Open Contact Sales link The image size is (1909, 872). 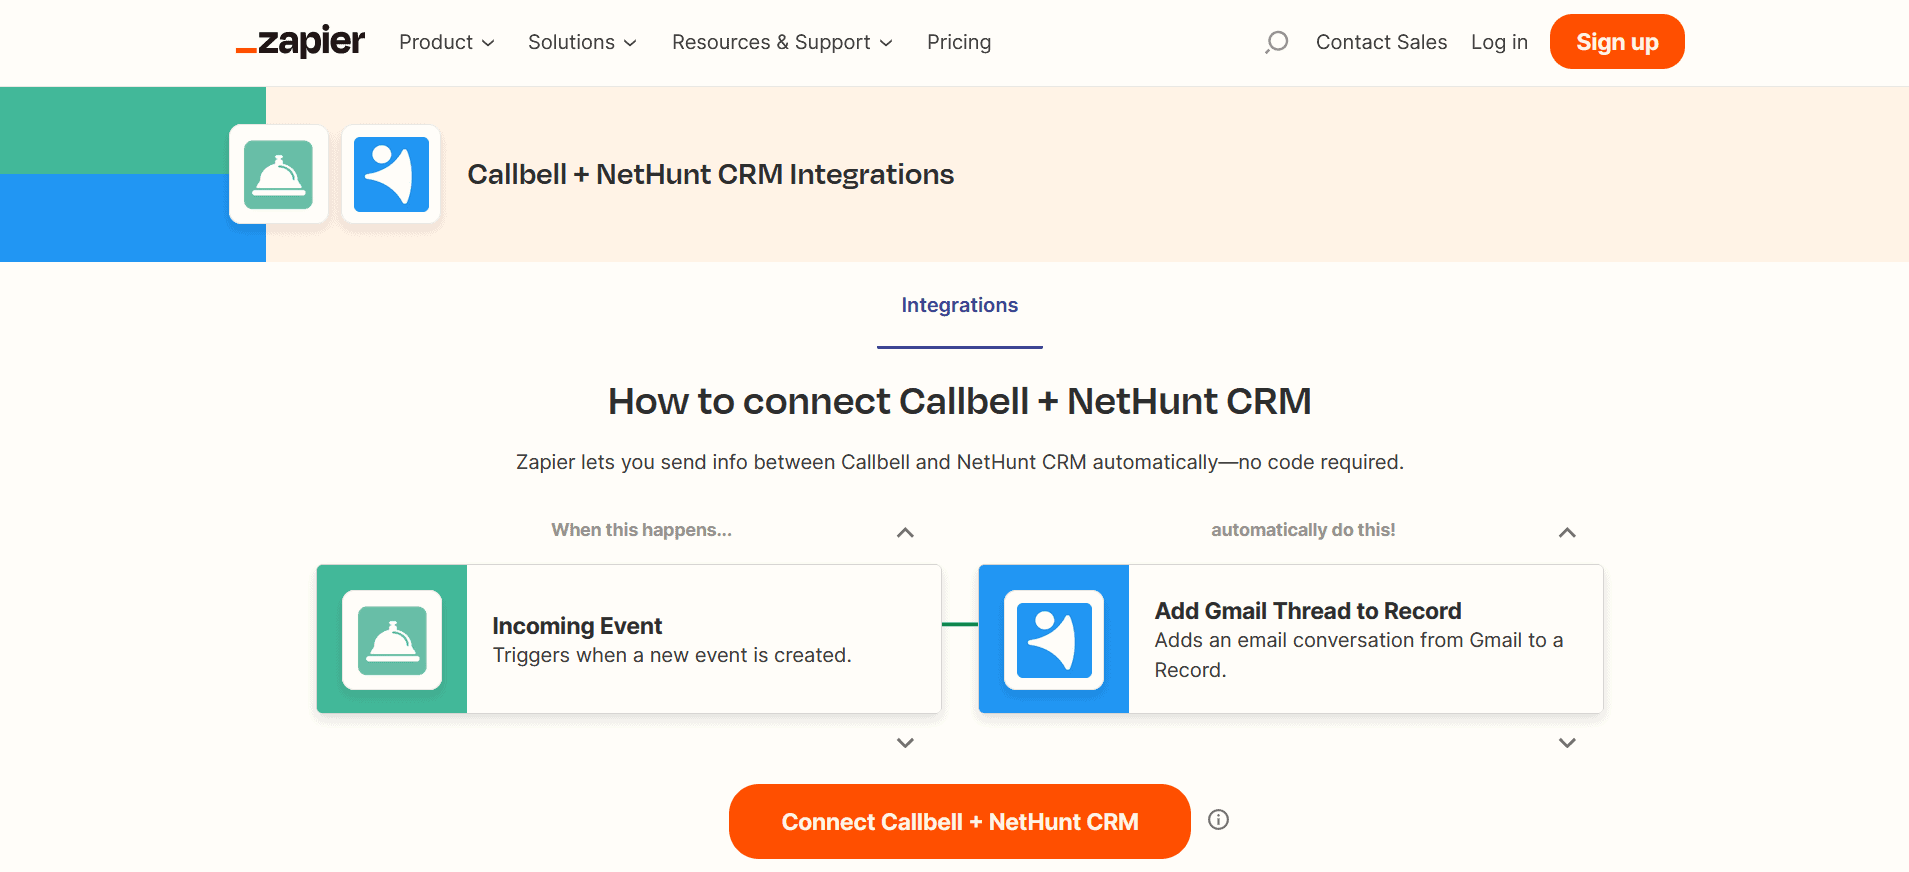1381,42
